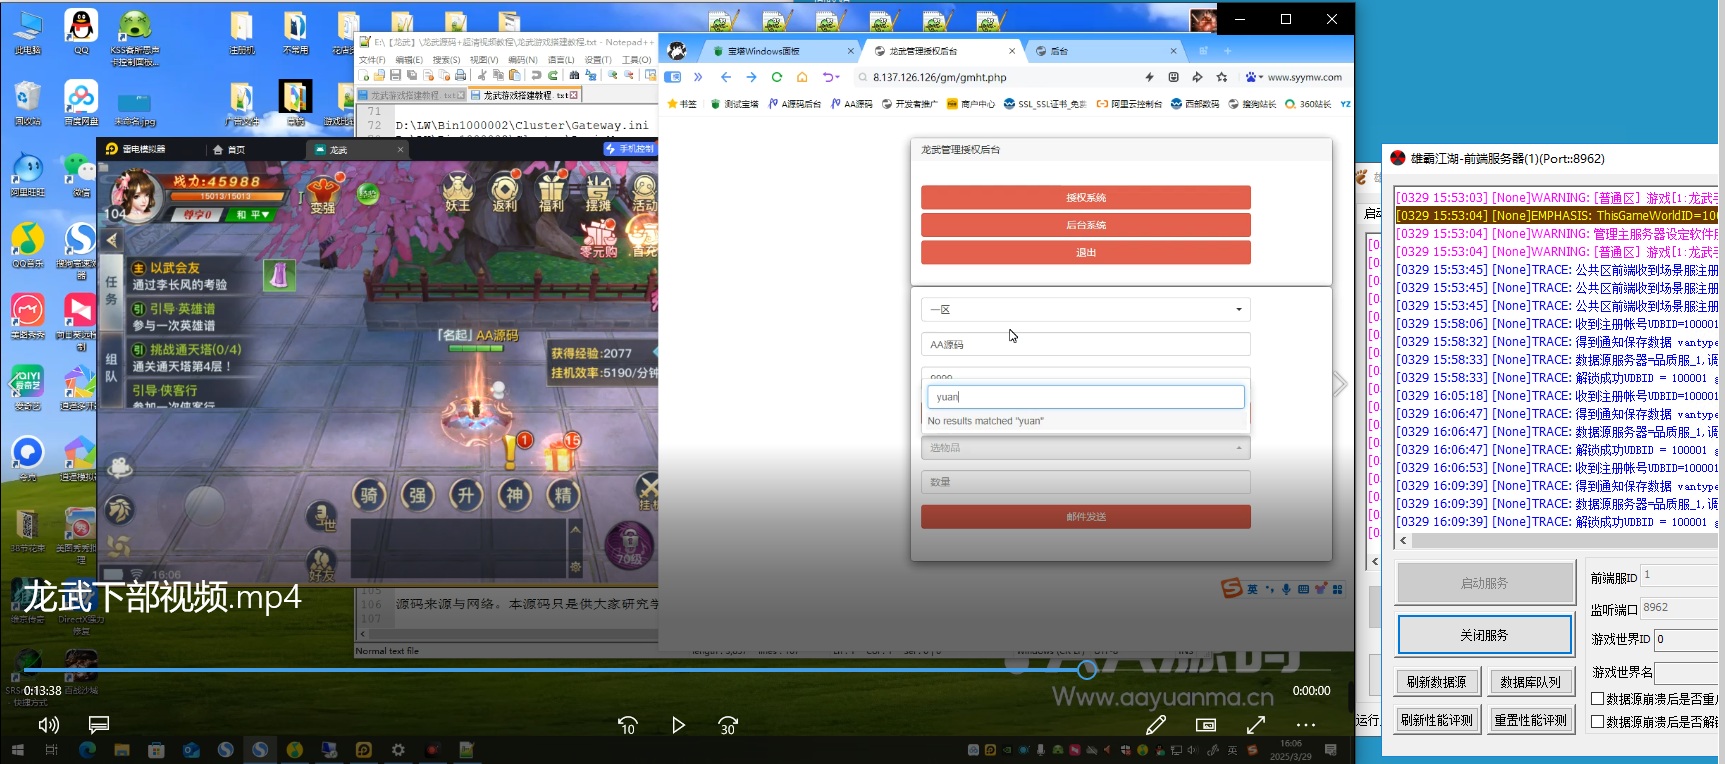The height and width of the screenshot is (764, 1725).
Task: Check 数据源崩溃后是否重启 checkbox
Action: coord(1598,699)
